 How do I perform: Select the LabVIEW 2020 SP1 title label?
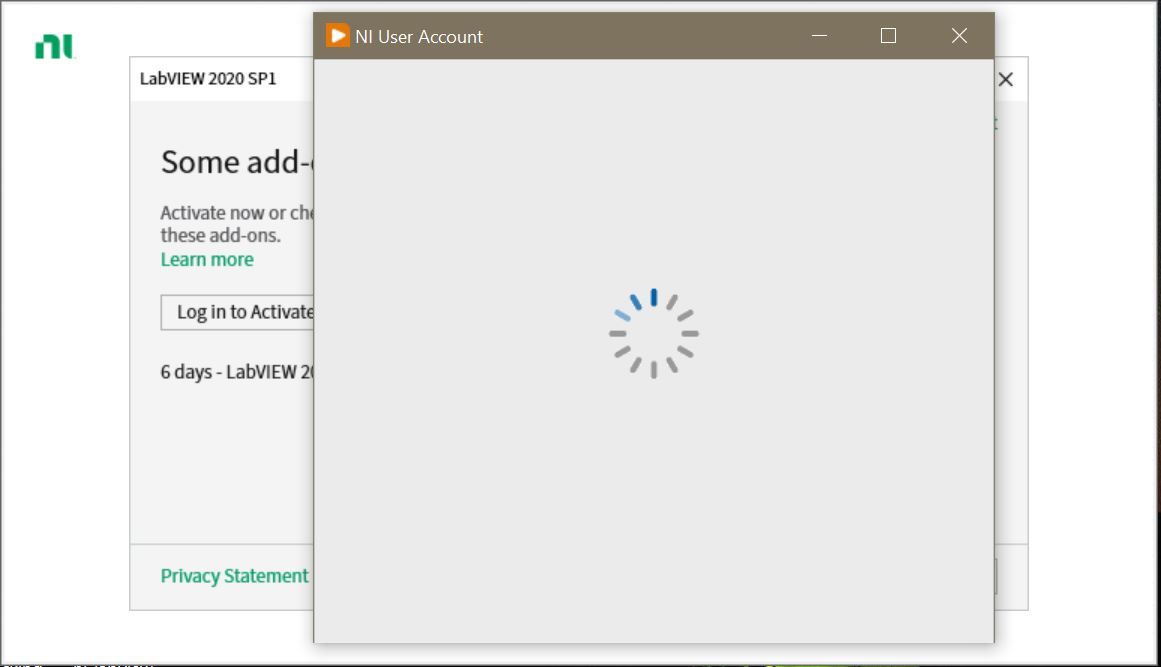coord(209,78)
